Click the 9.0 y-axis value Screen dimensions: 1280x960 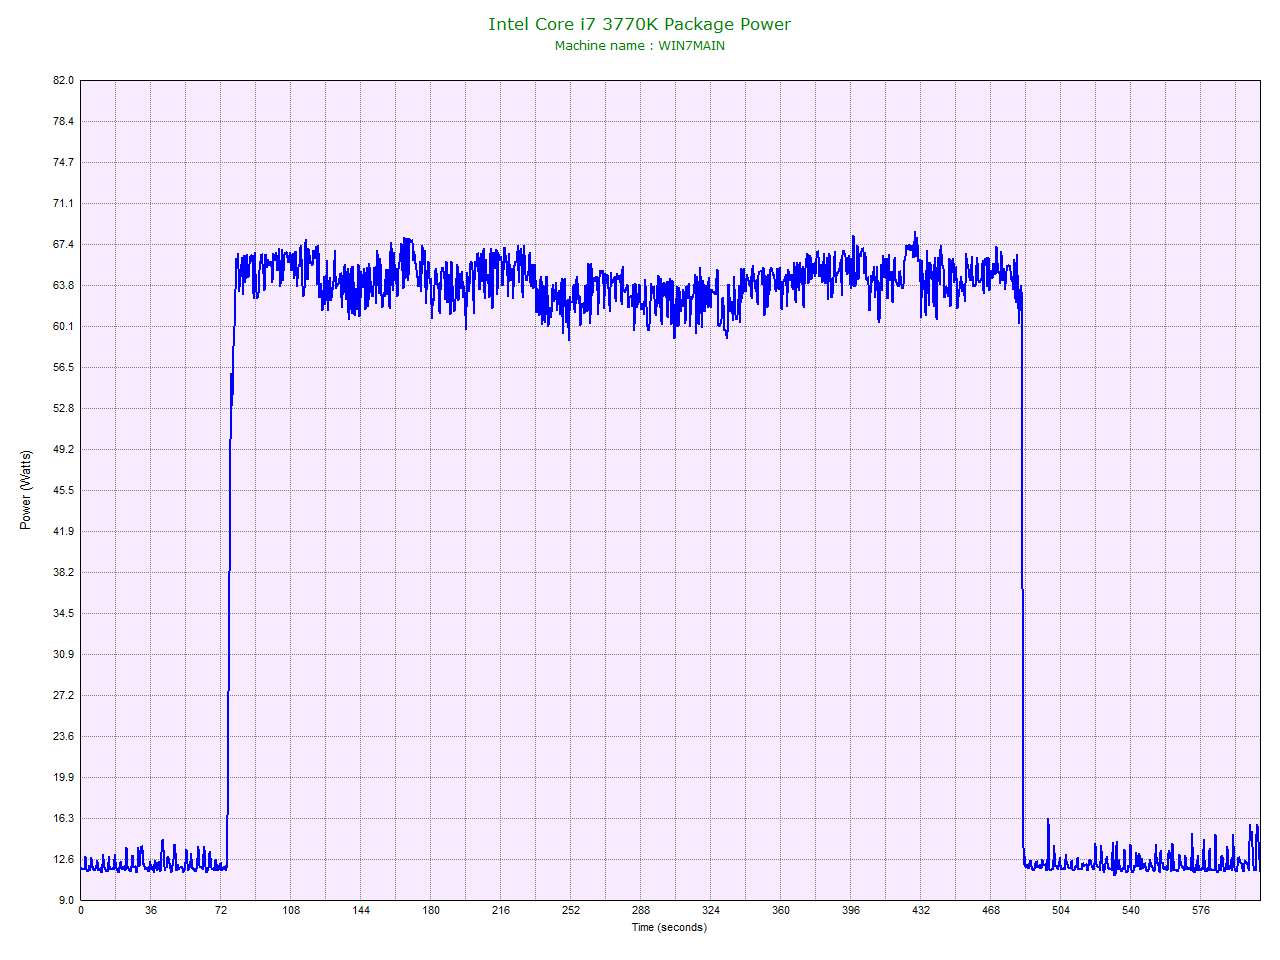point(66,900)
